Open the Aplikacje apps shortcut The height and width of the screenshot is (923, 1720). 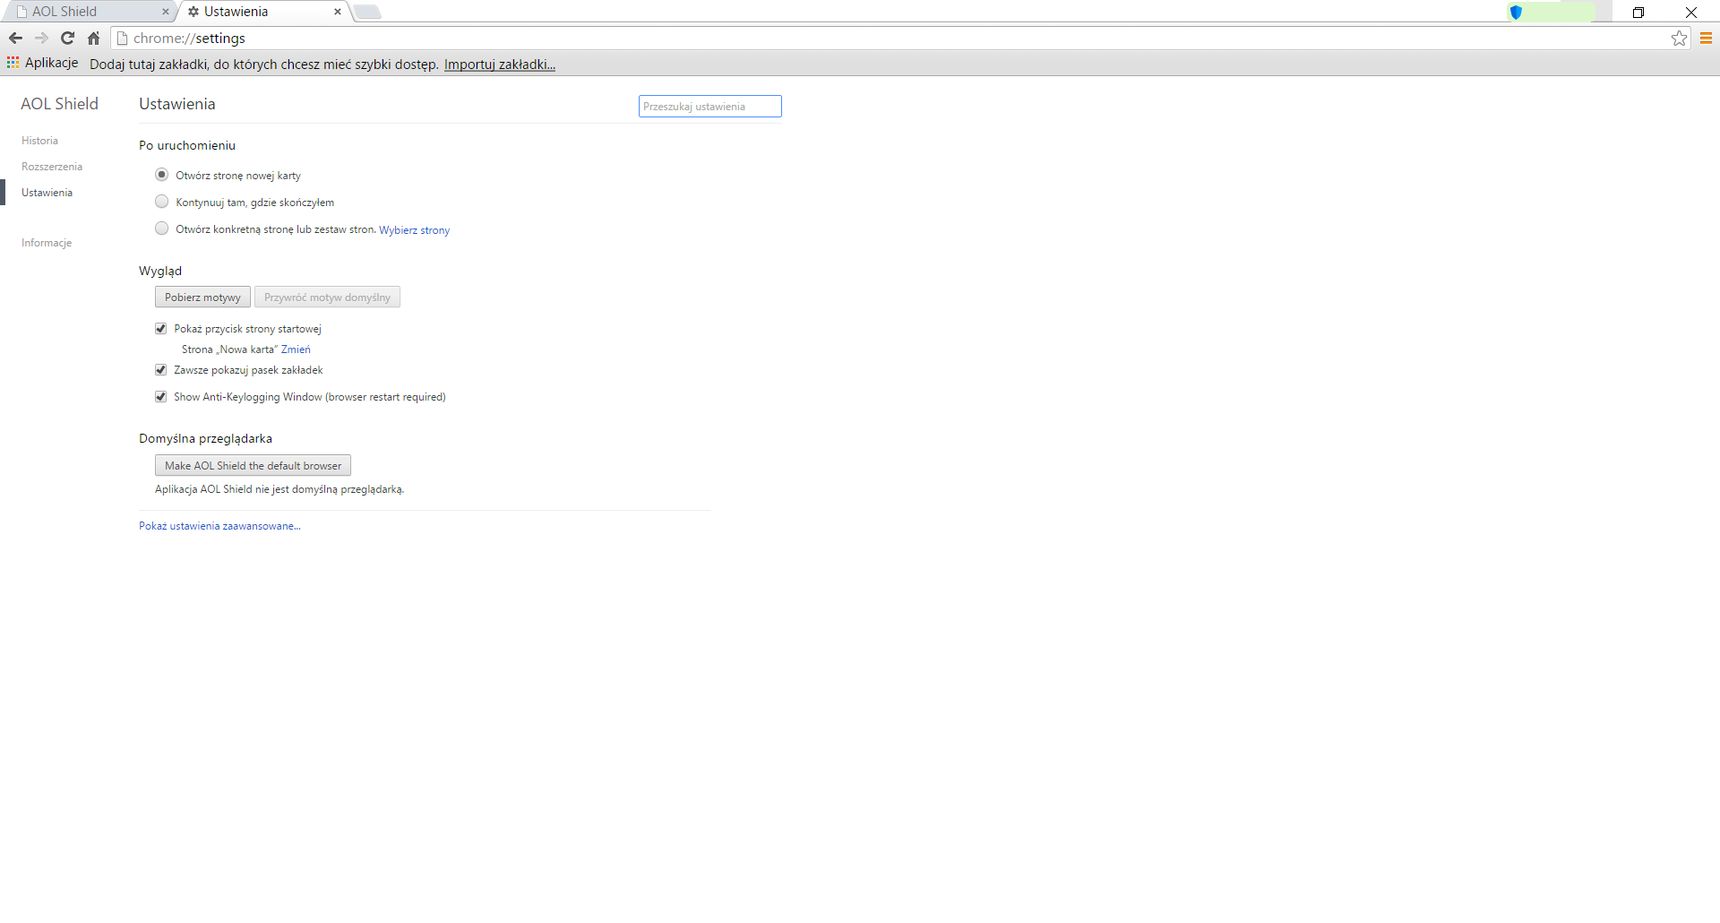[x=42, y=63]
